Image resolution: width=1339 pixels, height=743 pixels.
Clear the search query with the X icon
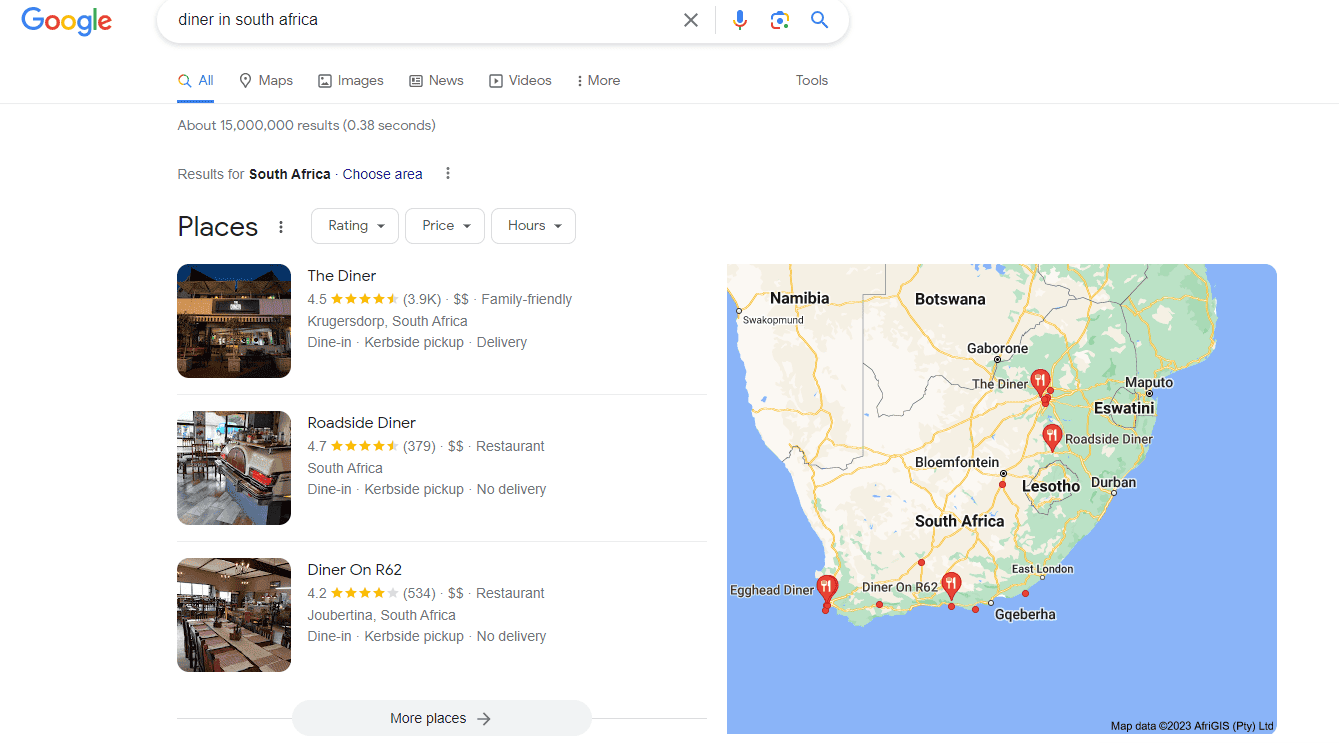pyautogui.click(x=690, y=19)
